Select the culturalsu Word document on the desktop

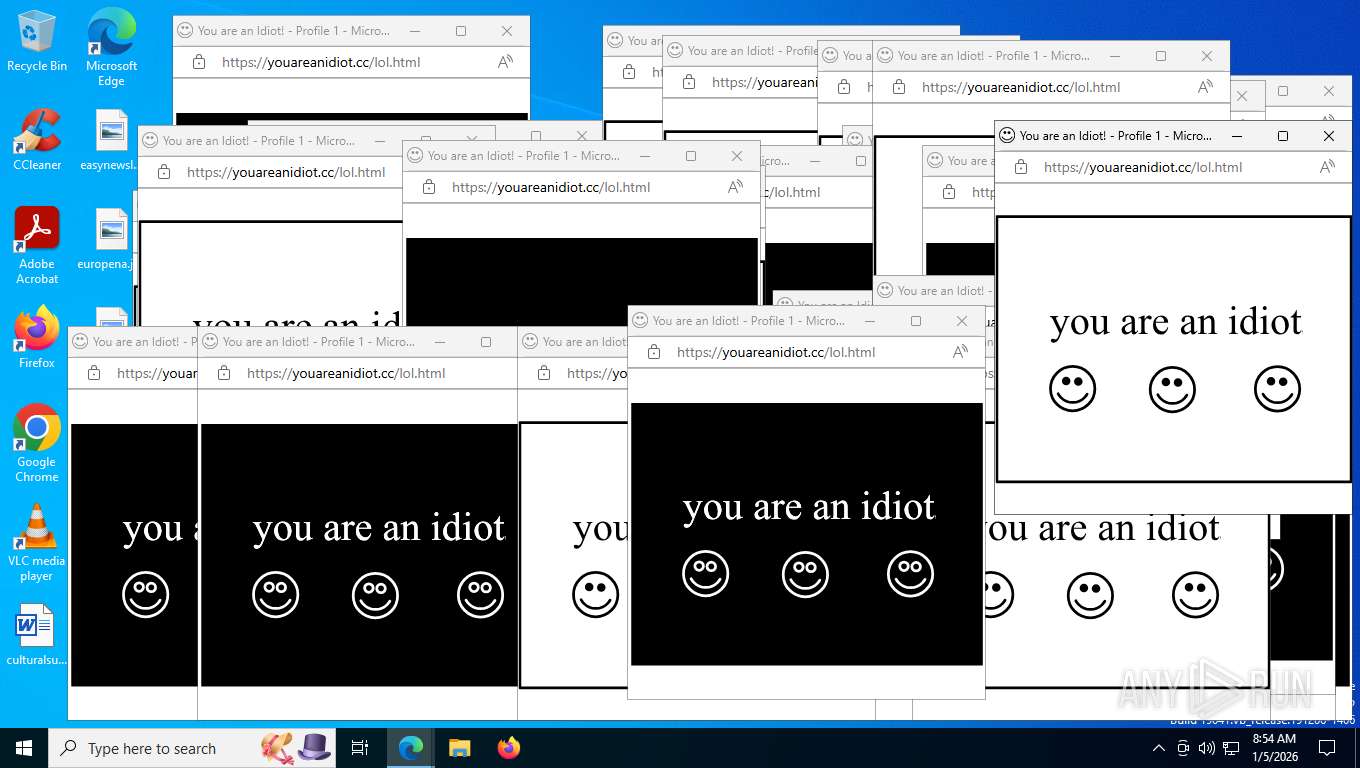point(37,635)
